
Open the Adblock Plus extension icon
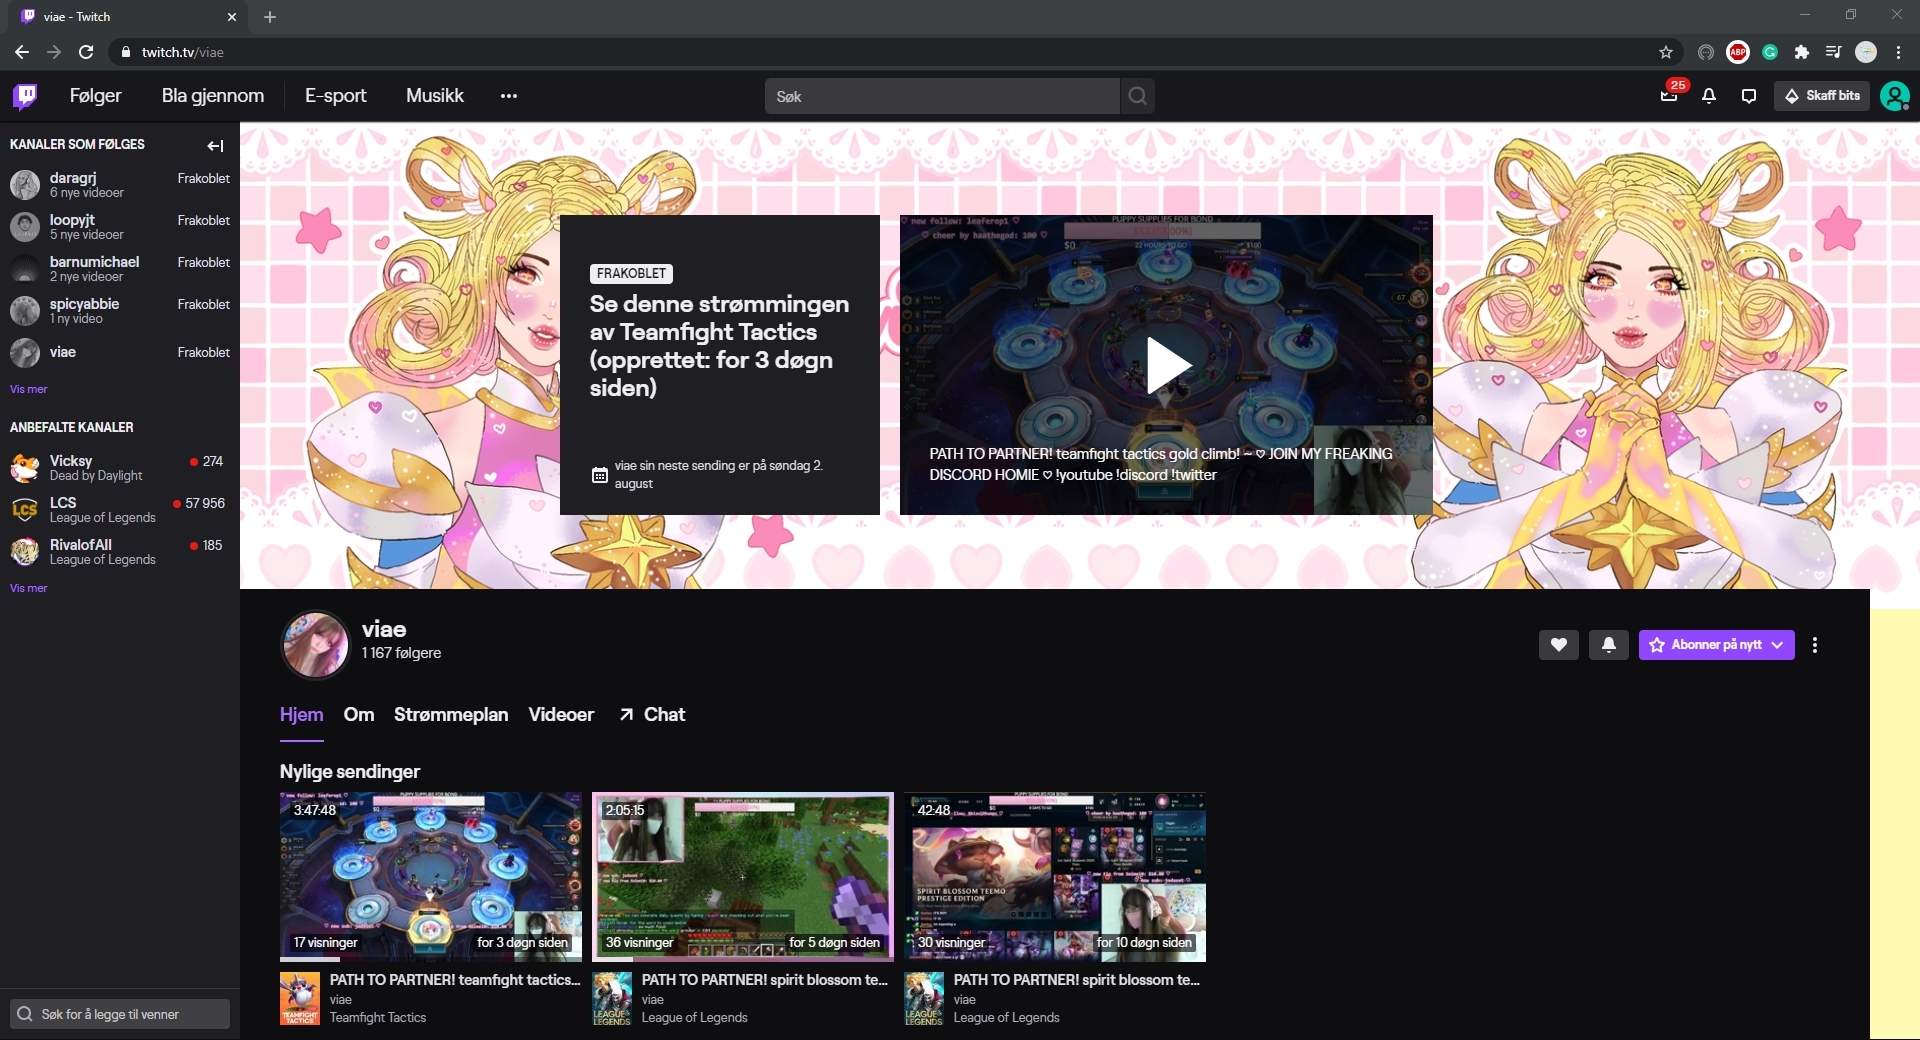1738,52
